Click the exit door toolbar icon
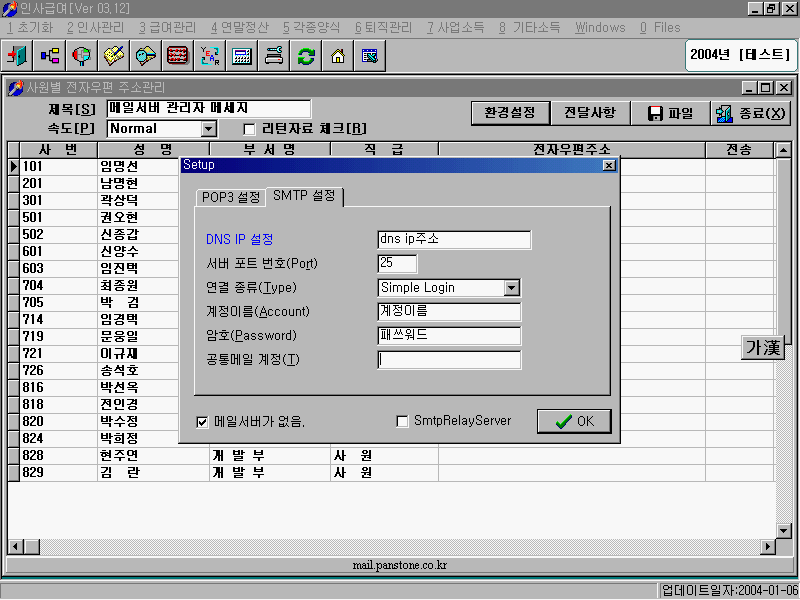 coord(18,56)
